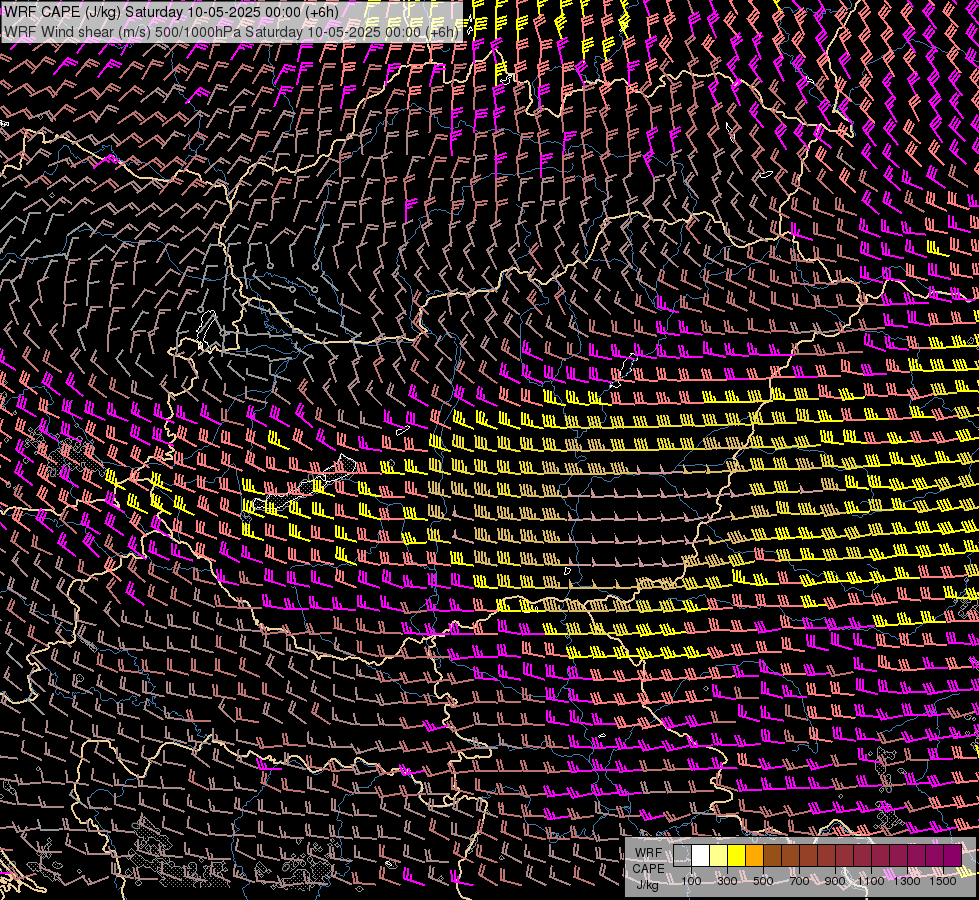Viewport: 979px width, 900px height.
Task: Select the last purple legend swatch
Action: click(953, 855)
